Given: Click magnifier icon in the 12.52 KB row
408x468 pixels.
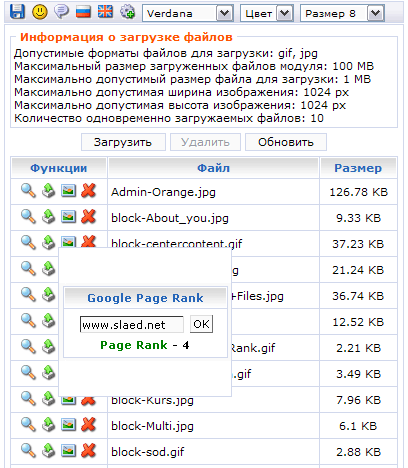Looking at the screenshot, I should (x=28, y=321).
